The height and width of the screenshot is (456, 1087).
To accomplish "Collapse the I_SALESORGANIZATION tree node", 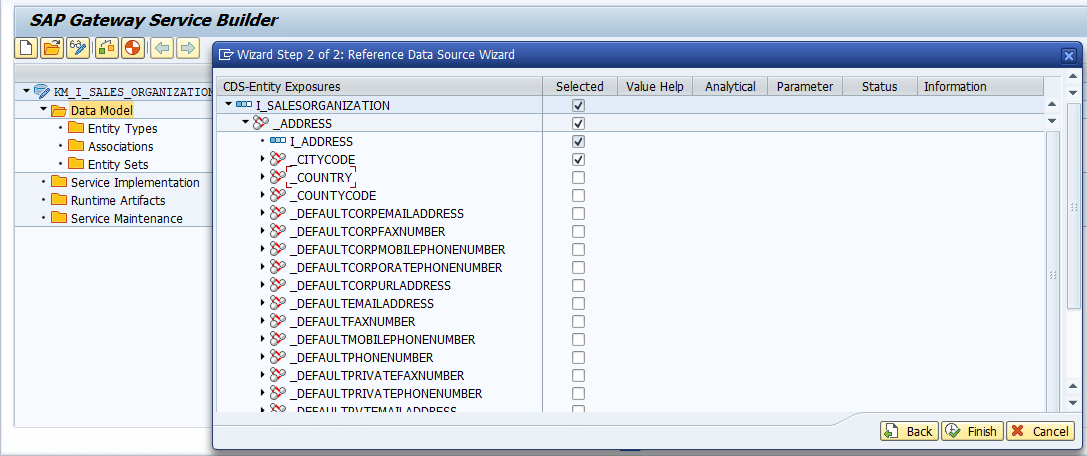I will [x=229, y=105].
